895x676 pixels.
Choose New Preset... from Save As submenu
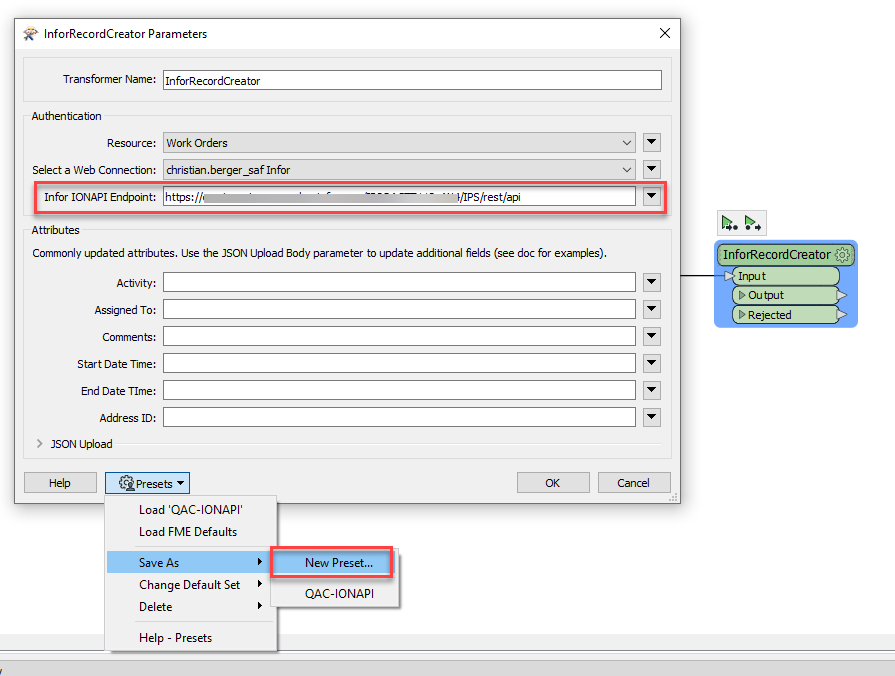(338, 563)
